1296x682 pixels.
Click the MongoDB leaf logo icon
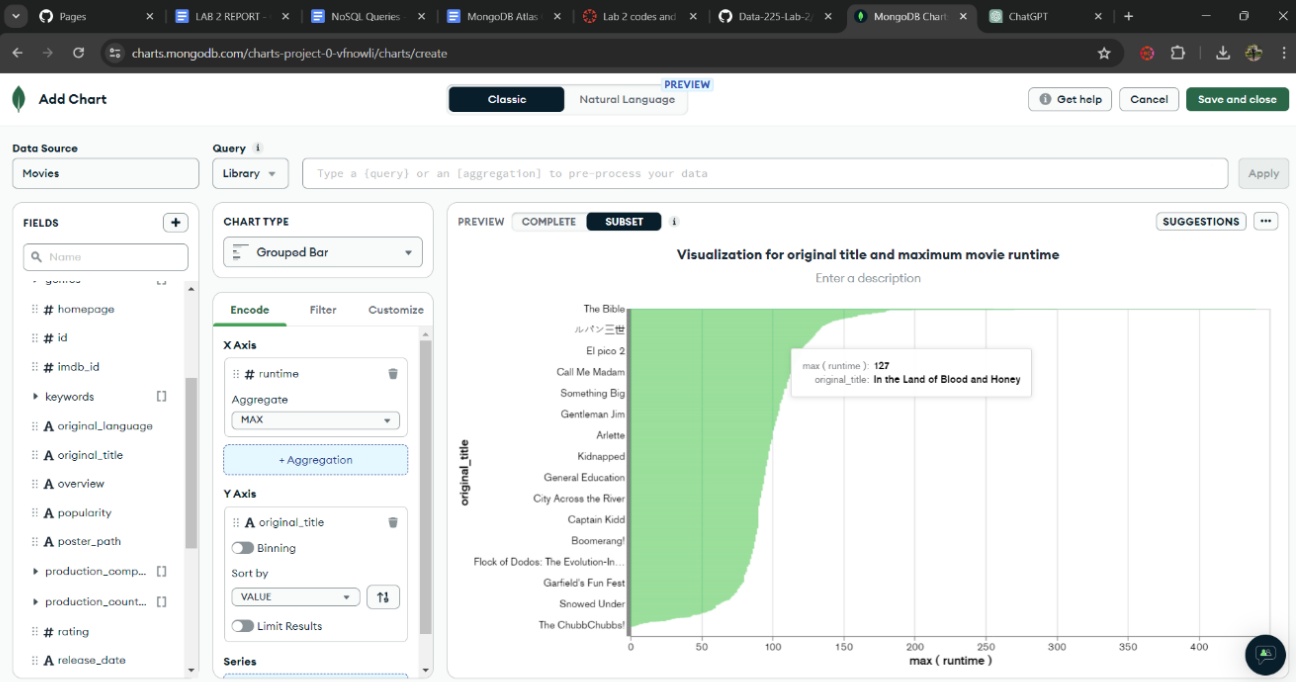[19, 99]
